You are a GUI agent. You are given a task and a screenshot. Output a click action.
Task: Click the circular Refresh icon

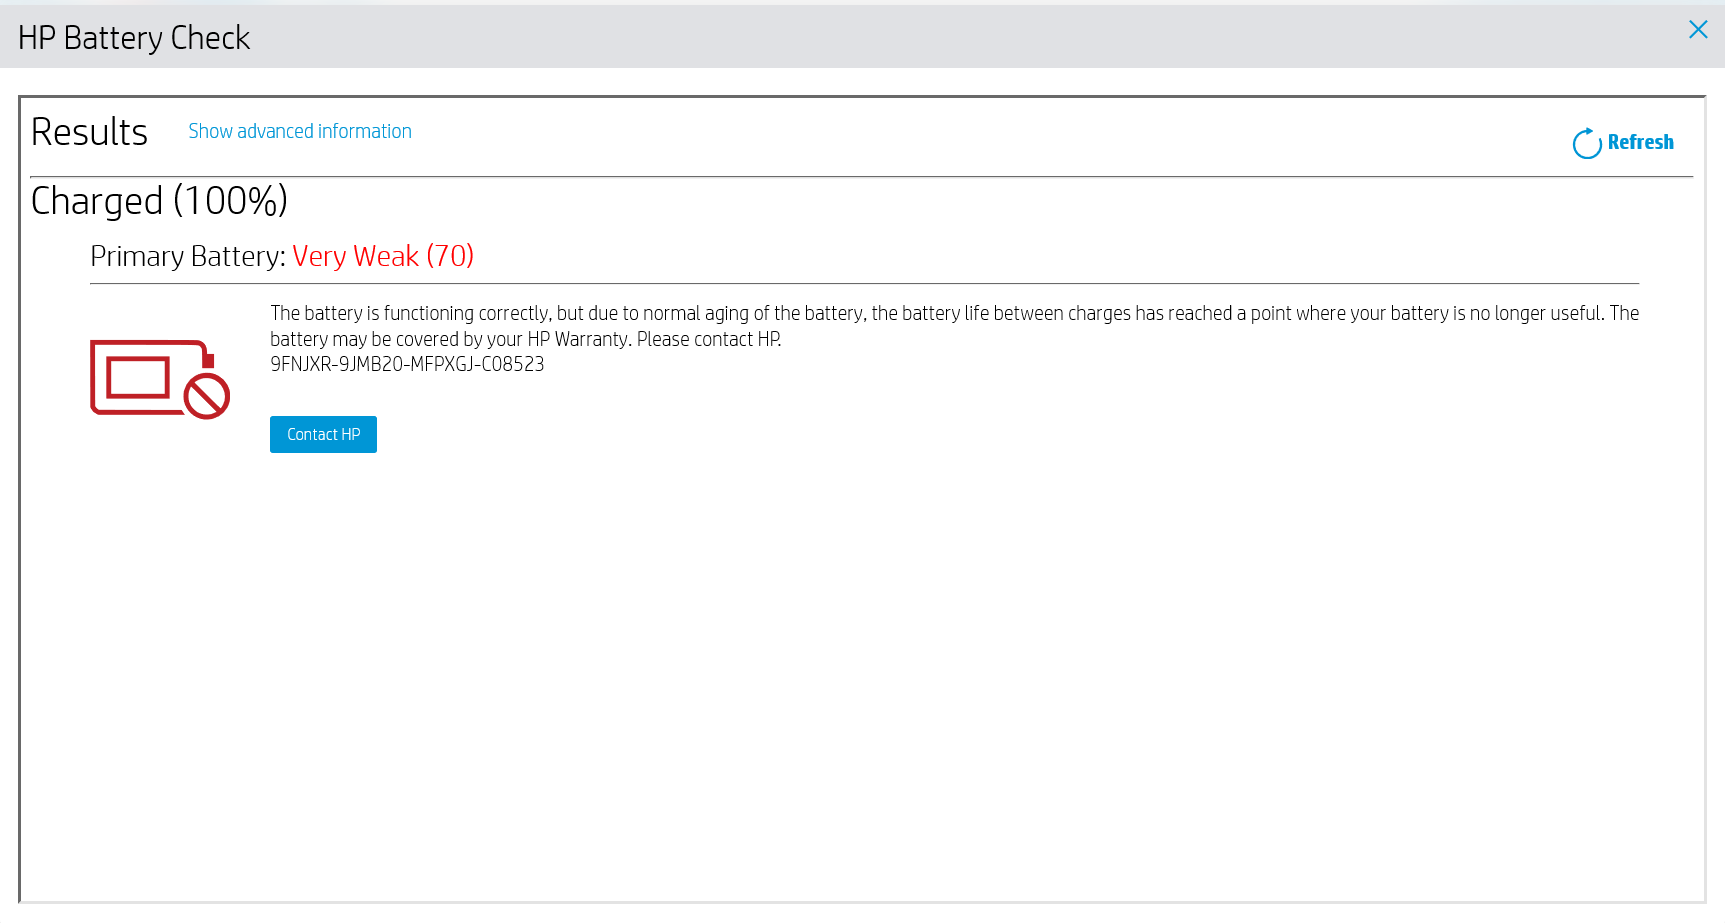click(x=1588, y=143)
